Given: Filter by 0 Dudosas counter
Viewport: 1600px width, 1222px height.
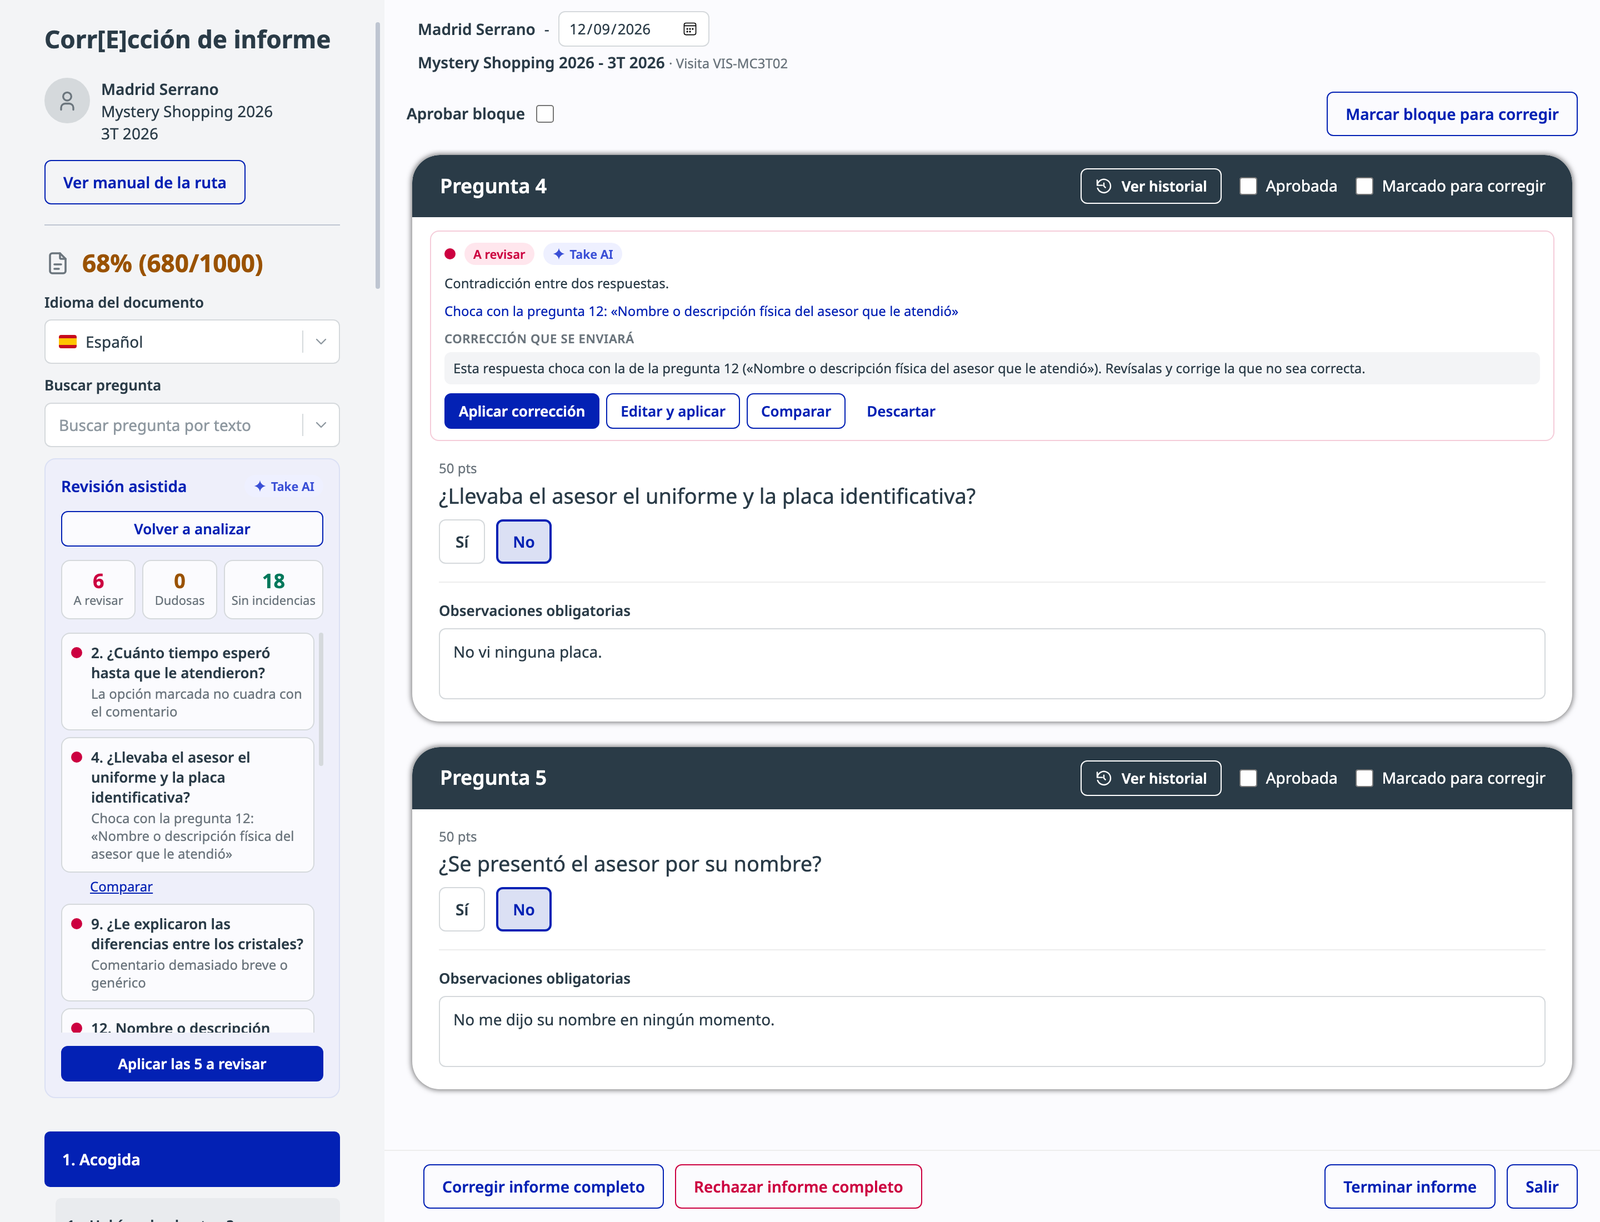Looking at the screenshot, I should (x=180, y=590).
